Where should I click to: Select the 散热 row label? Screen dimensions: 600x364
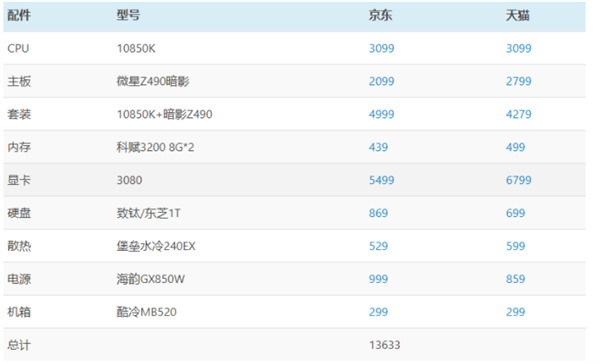(19, 246)
